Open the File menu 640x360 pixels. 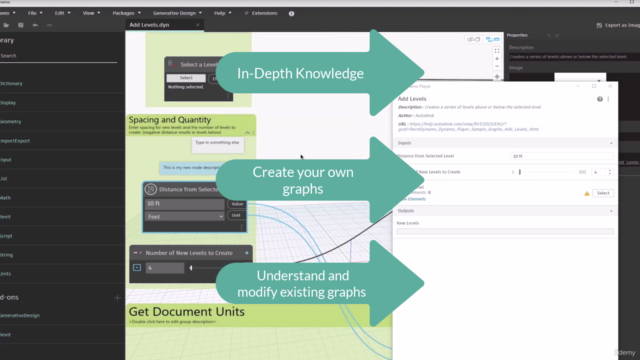pos(35,13)
